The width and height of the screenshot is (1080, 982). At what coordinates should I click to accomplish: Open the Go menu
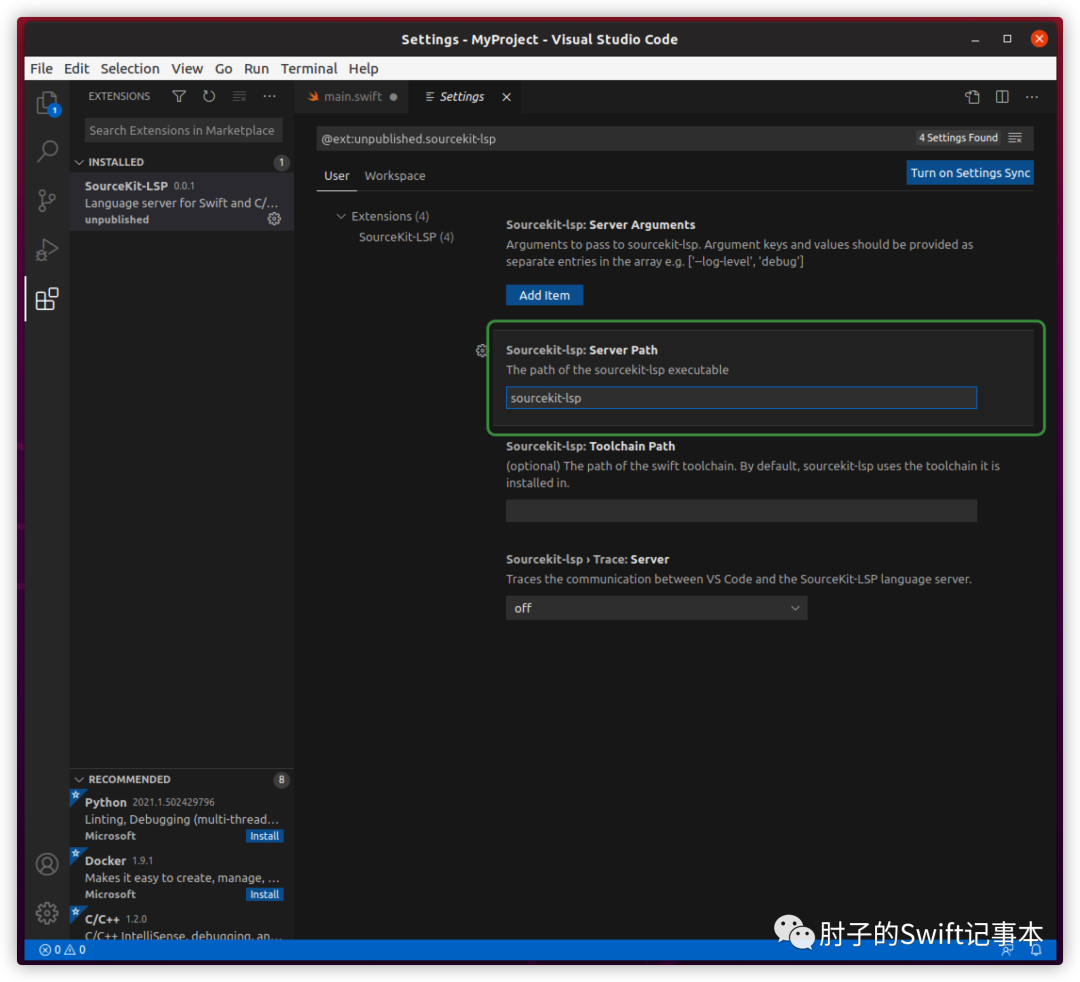223,68
